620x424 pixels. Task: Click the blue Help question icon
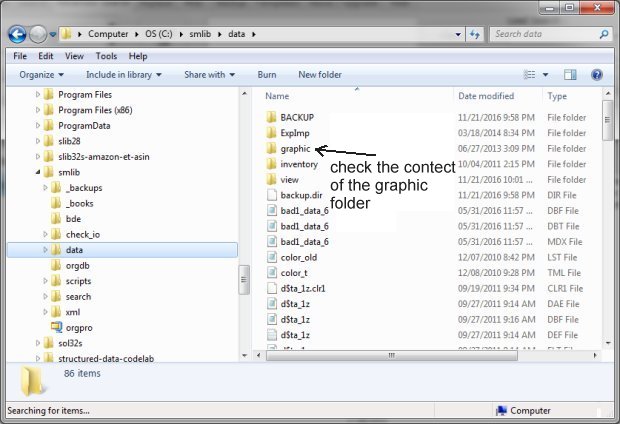tap(597, 75)
